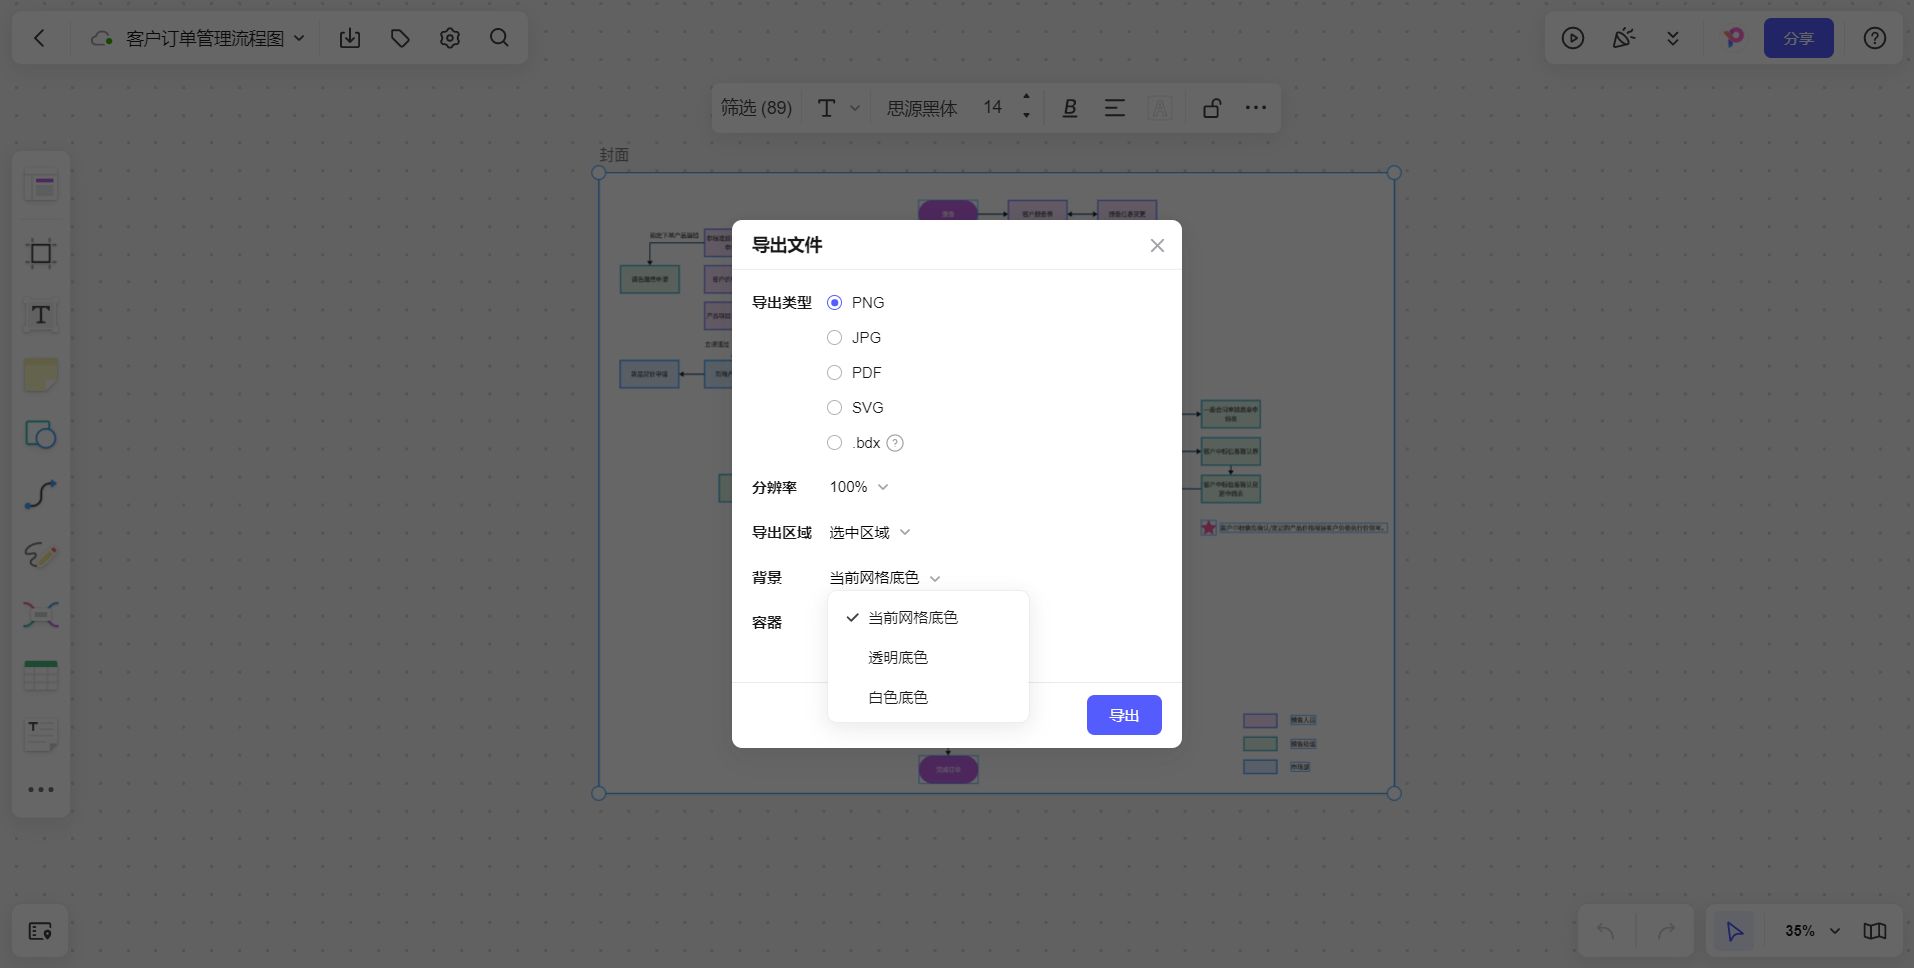Viewport: 1914px width, 968px height.
Task: Open the Shapes tool
Action: pos(41,435)
